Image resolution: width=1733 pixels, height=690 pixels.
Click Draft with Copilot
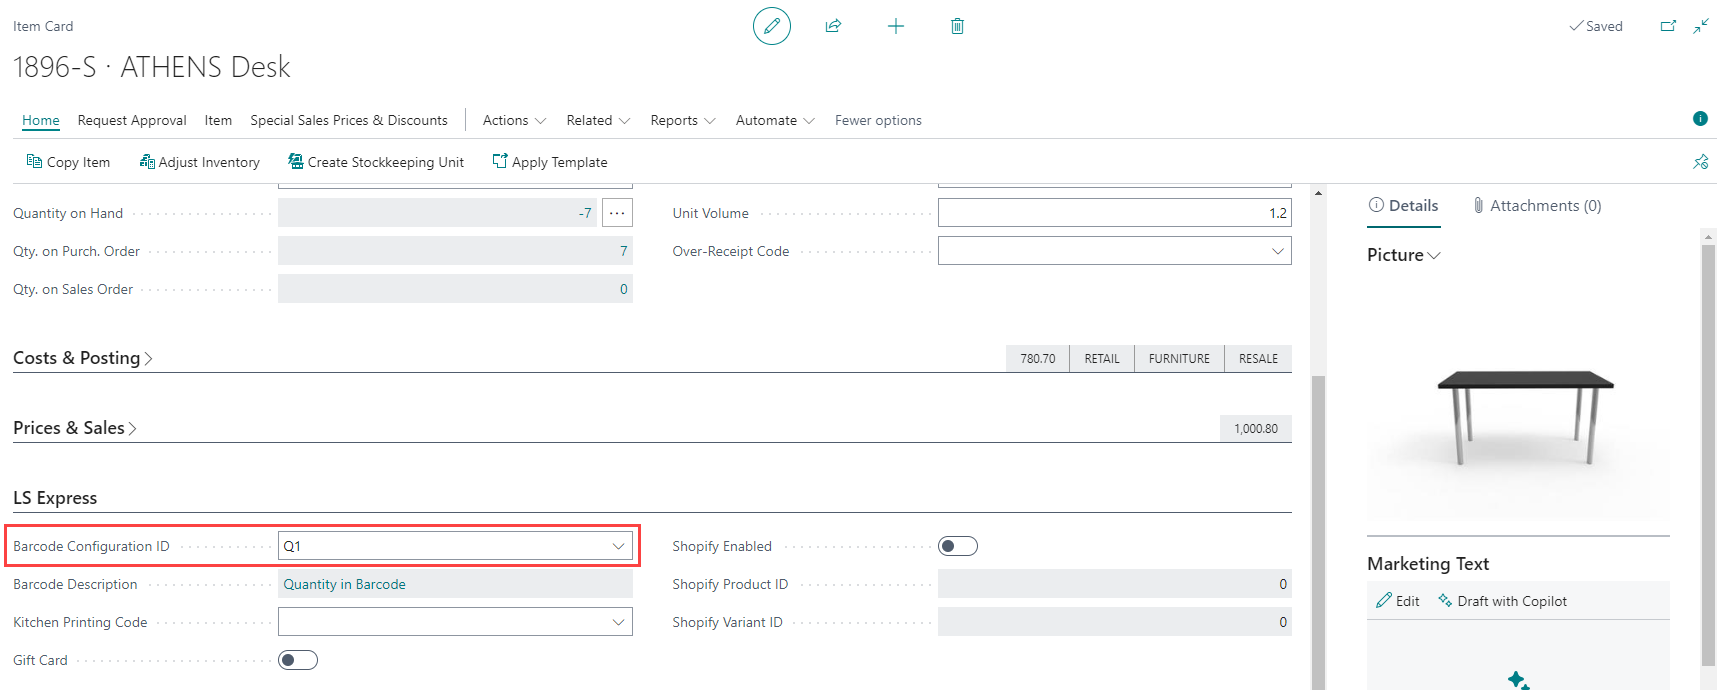[1502, 601]
